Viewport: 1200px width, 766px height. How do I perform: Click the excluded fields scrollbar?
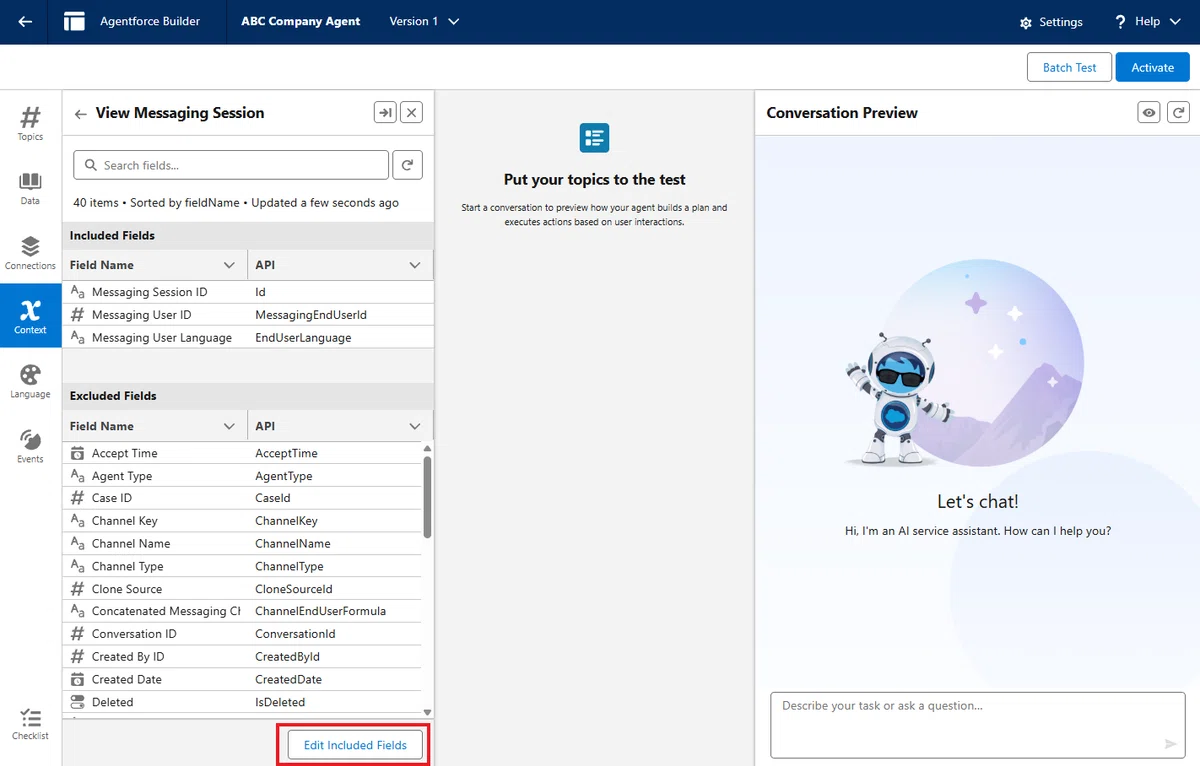coord(428,497)
